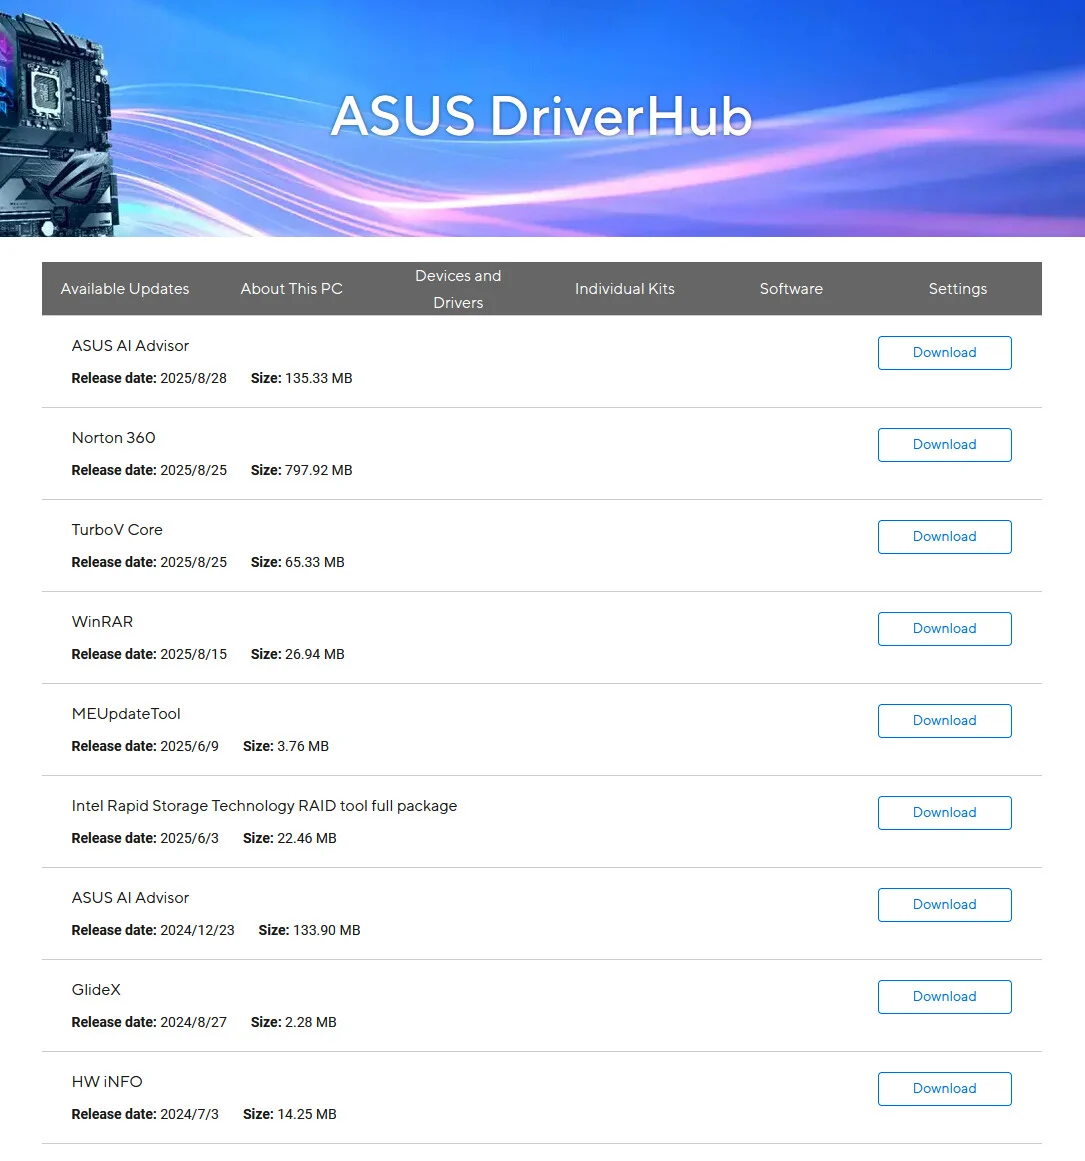Go to the Devices and Drivers tab
This screenshot has height=1161, width=1085.
point(458,289)
